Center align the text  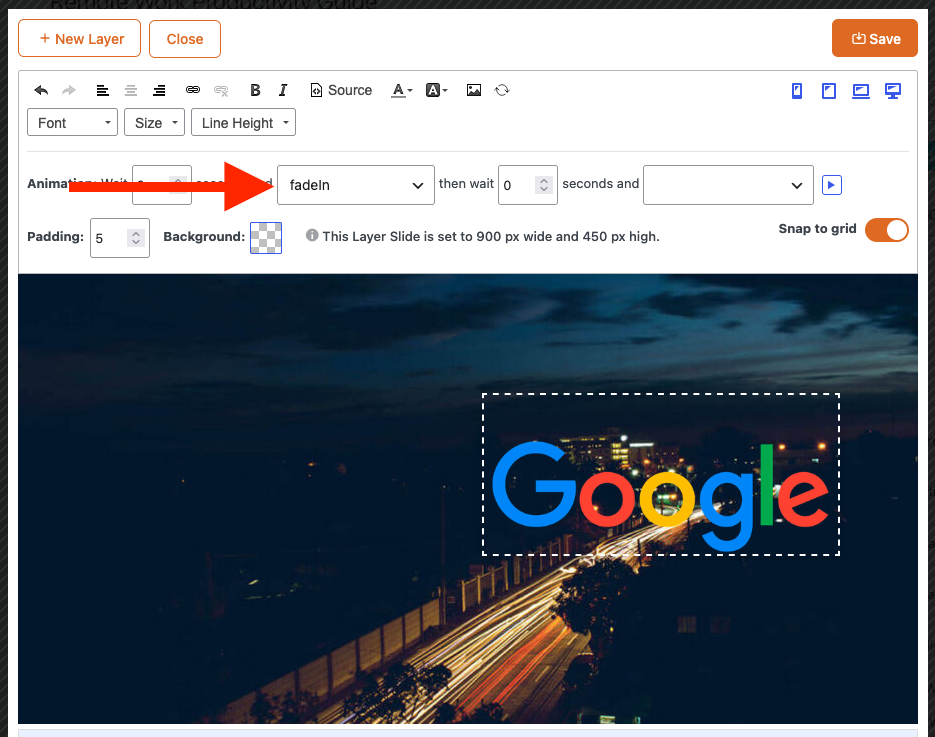coord(131,90)
